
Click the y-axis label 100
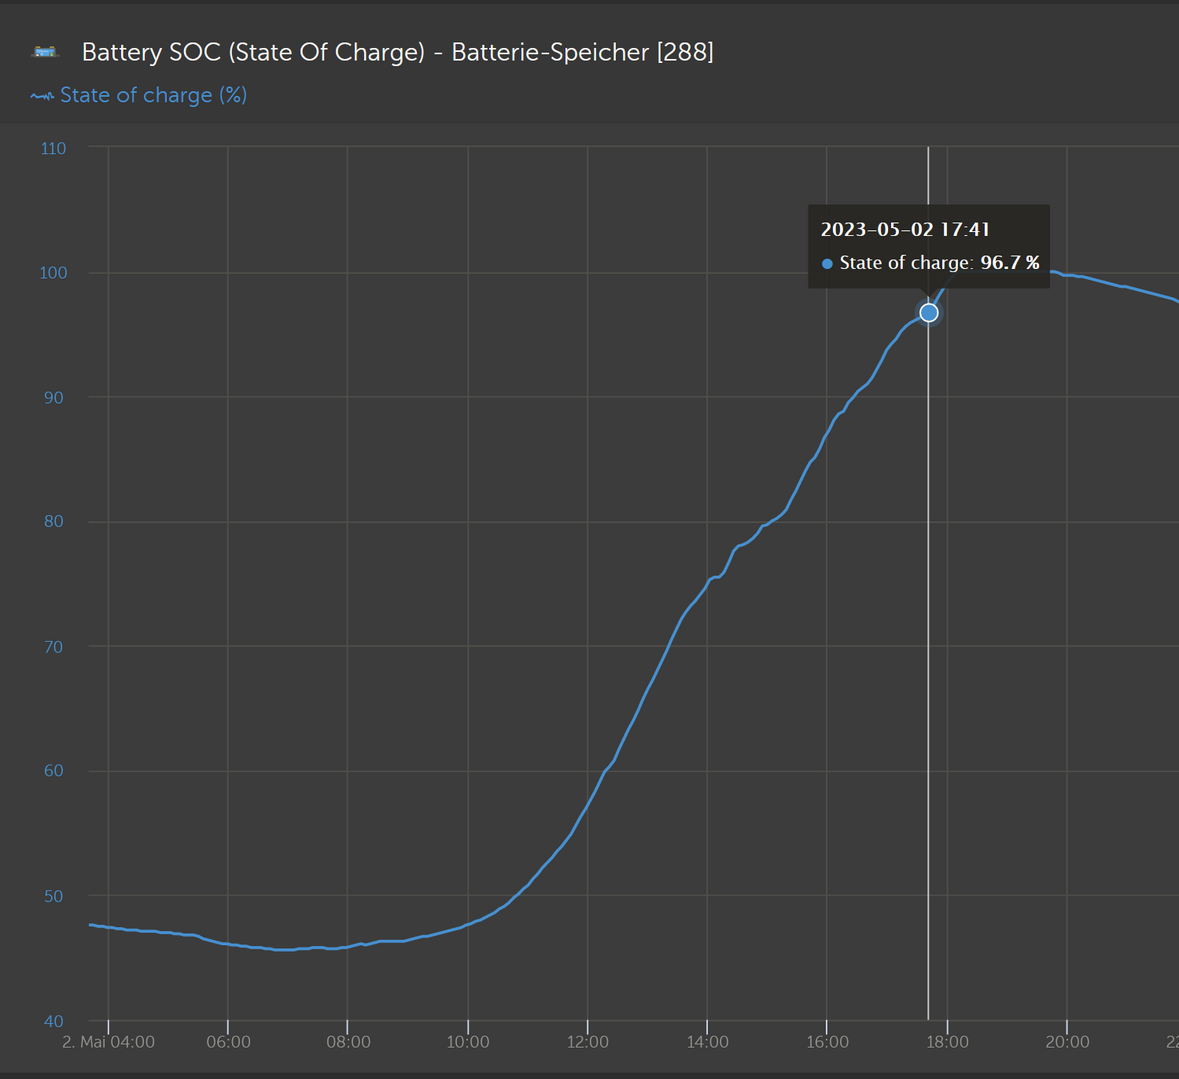53,272
